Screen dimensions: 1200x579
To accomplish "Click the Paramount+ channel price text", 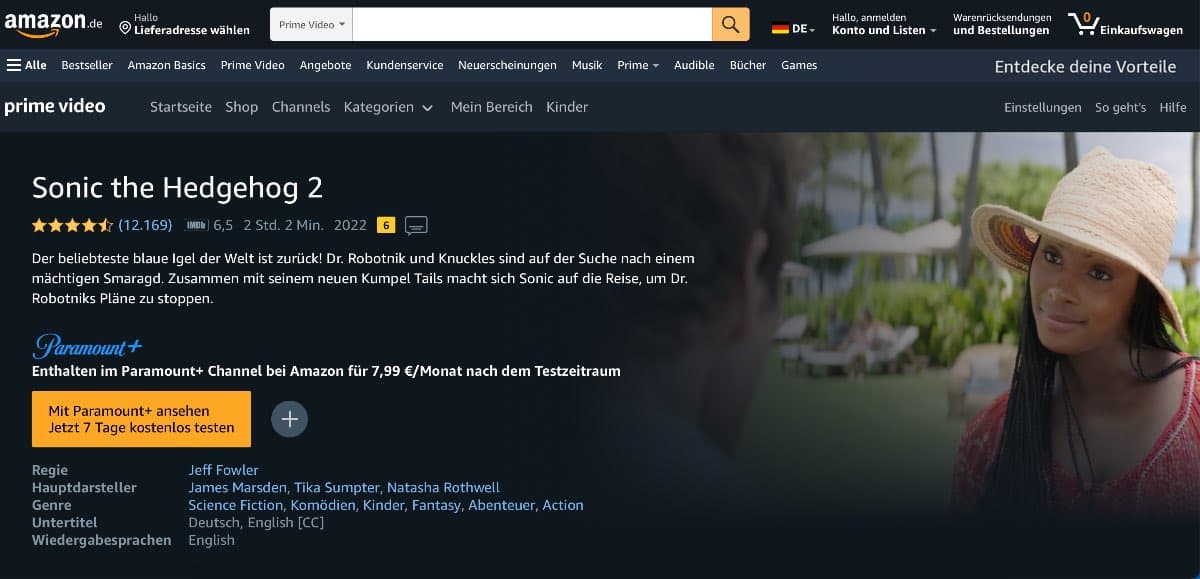I will click(x=326, y=371).
